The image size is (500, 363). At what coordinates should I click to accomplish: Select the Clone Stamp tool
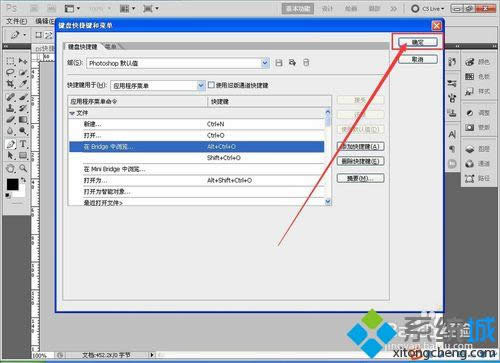(10, 108)
